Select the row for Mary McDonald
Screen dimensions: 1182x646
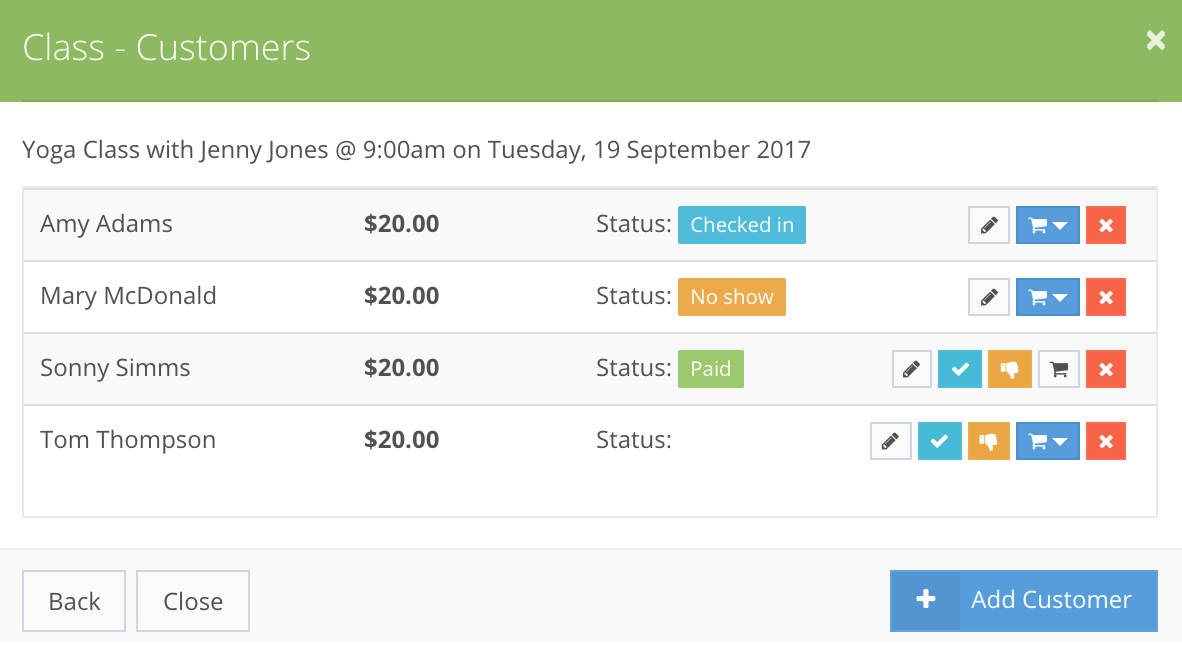click(x=300, y=297)
